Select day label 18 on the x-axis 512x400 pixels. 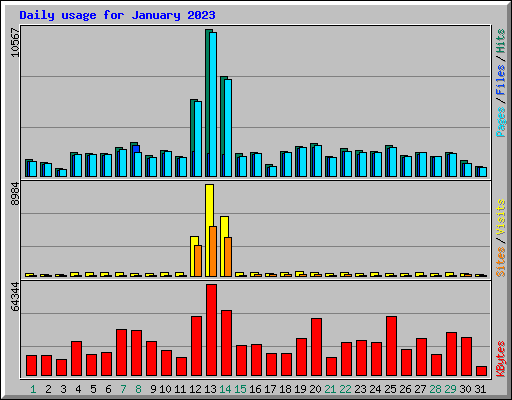(285, 389)
